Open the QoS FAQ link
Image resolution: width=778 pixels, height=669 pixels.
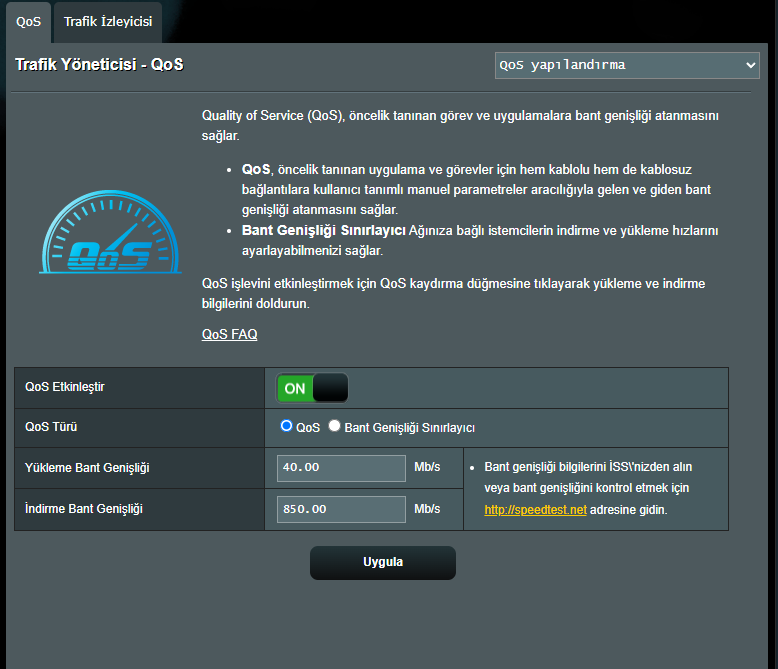(x=229, y=334)
